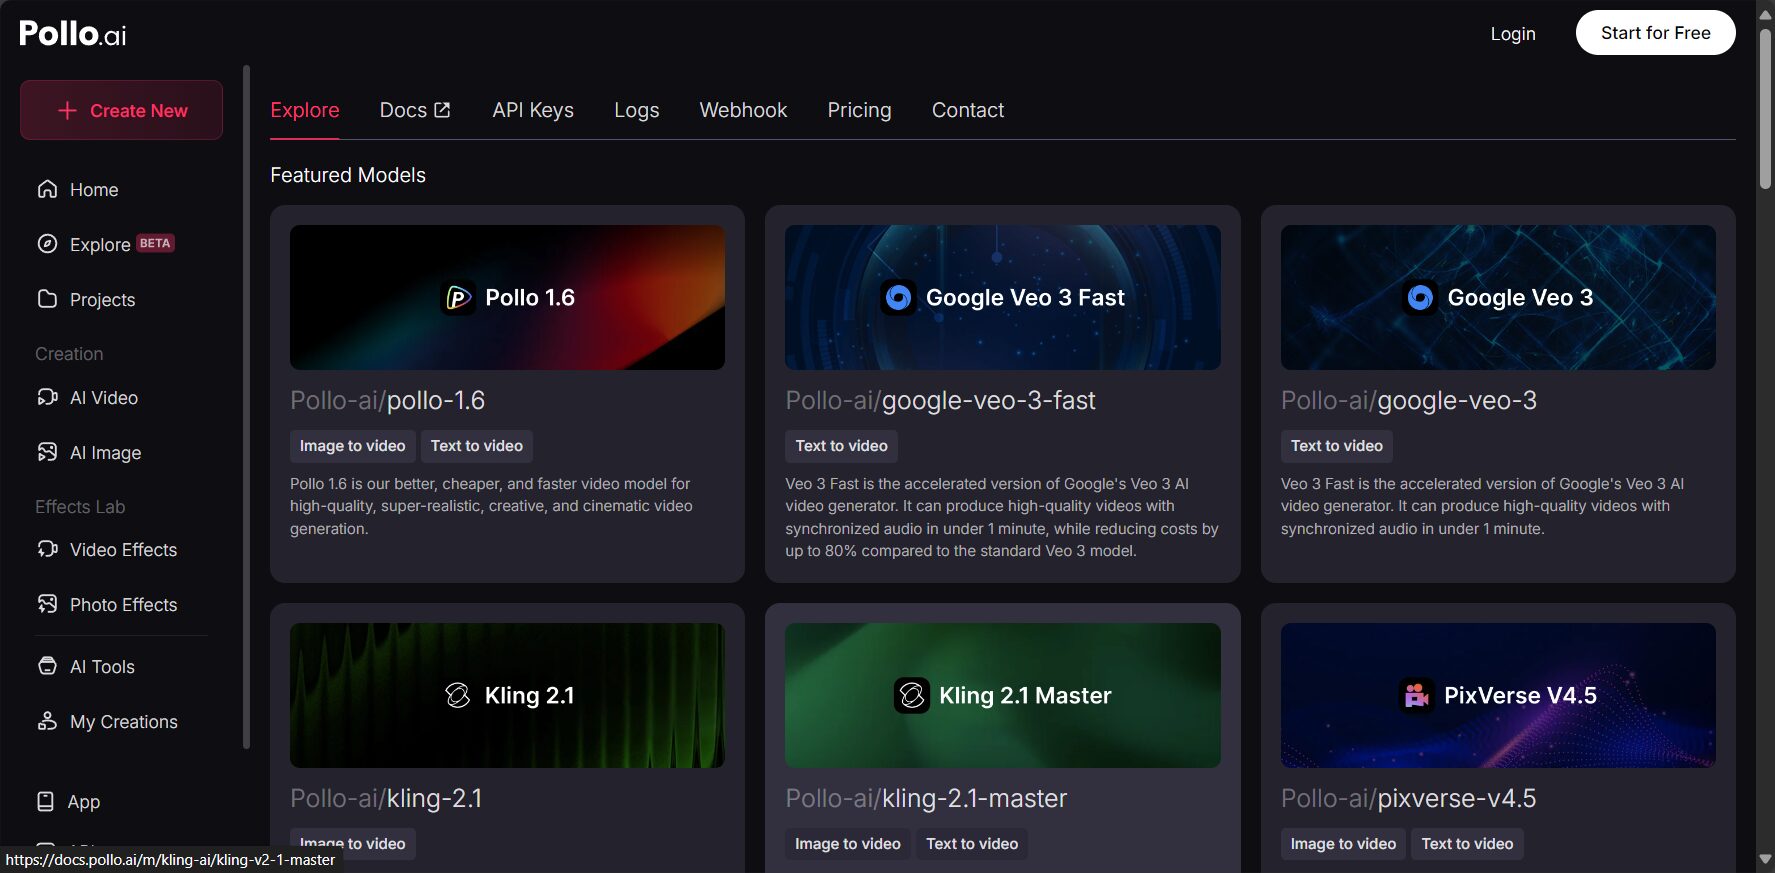
Task: Open My Creations in the sidebar
Action: (121, 721)
